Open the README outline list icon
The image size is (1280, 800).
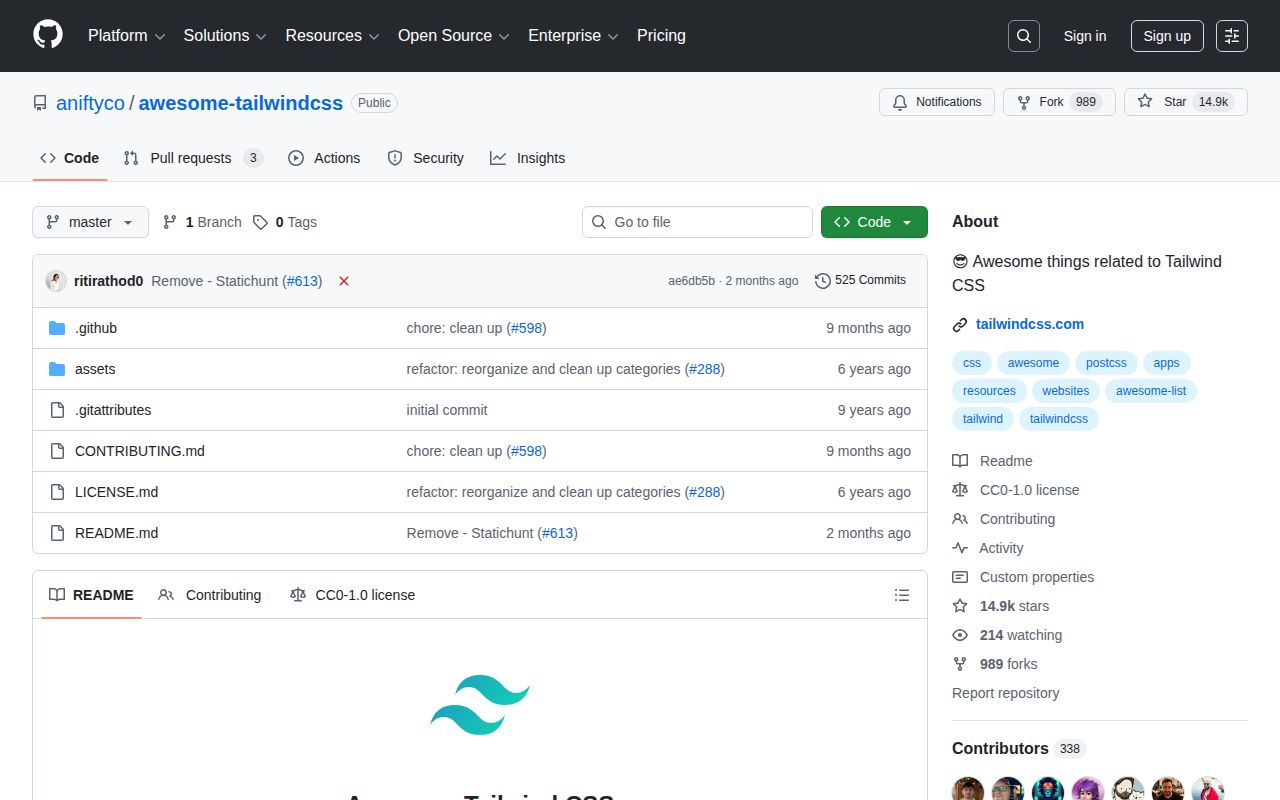[901, 594]
